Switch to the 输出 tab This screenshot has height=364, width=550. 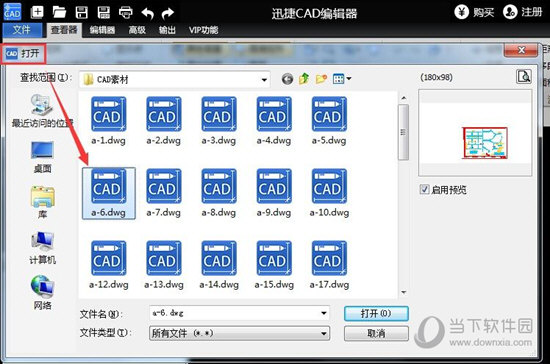coord(167,30)
